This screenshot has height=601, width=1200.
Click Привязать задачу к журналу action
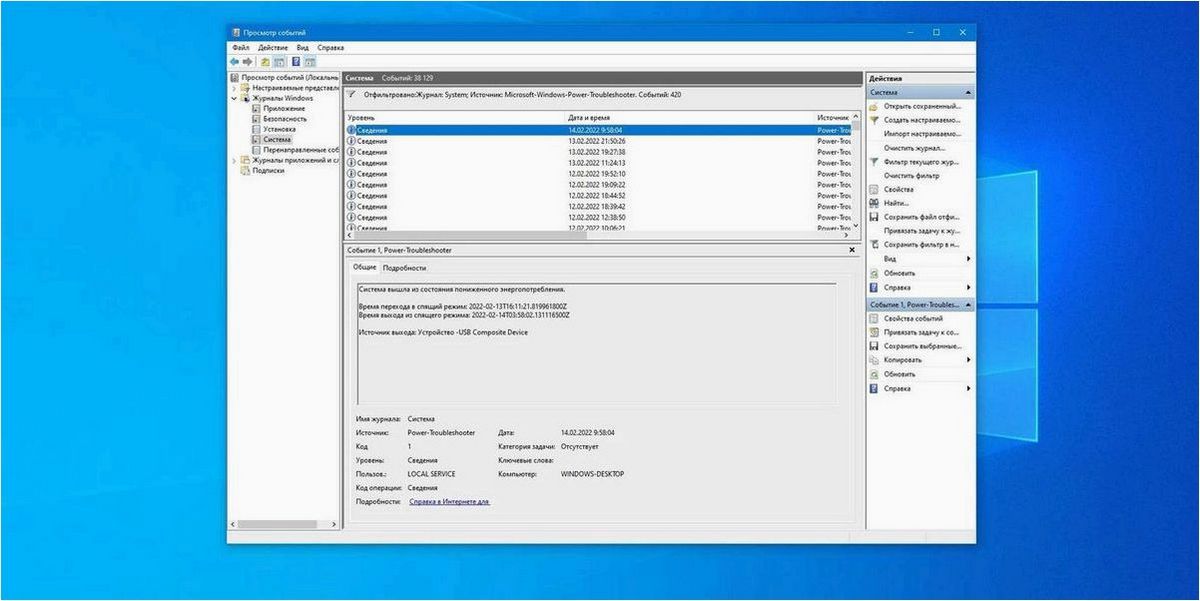click(922, 231)
